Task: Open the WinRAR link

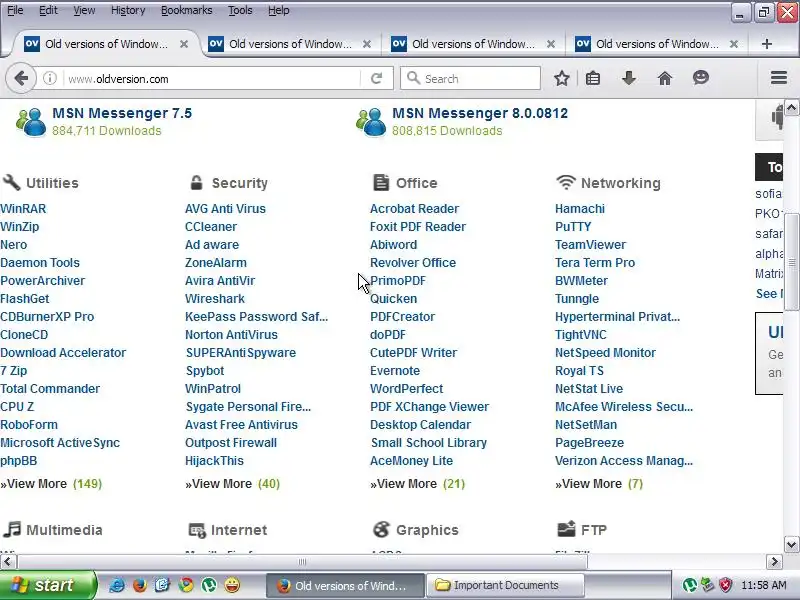Action: (x=23, y=209)
